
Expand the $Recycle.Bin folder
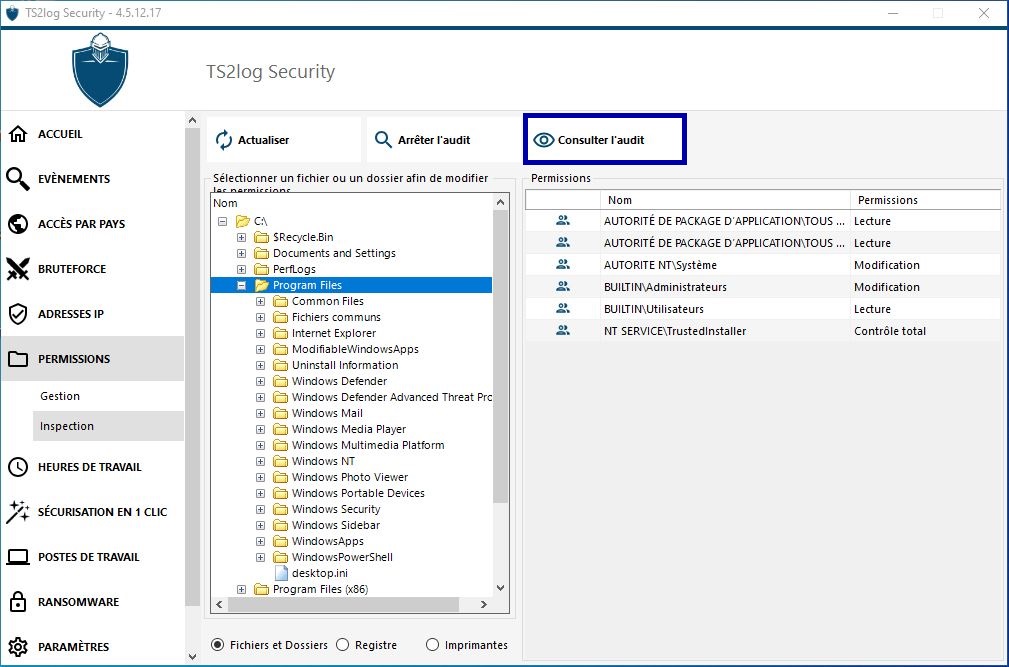click(x=241, y=237)
